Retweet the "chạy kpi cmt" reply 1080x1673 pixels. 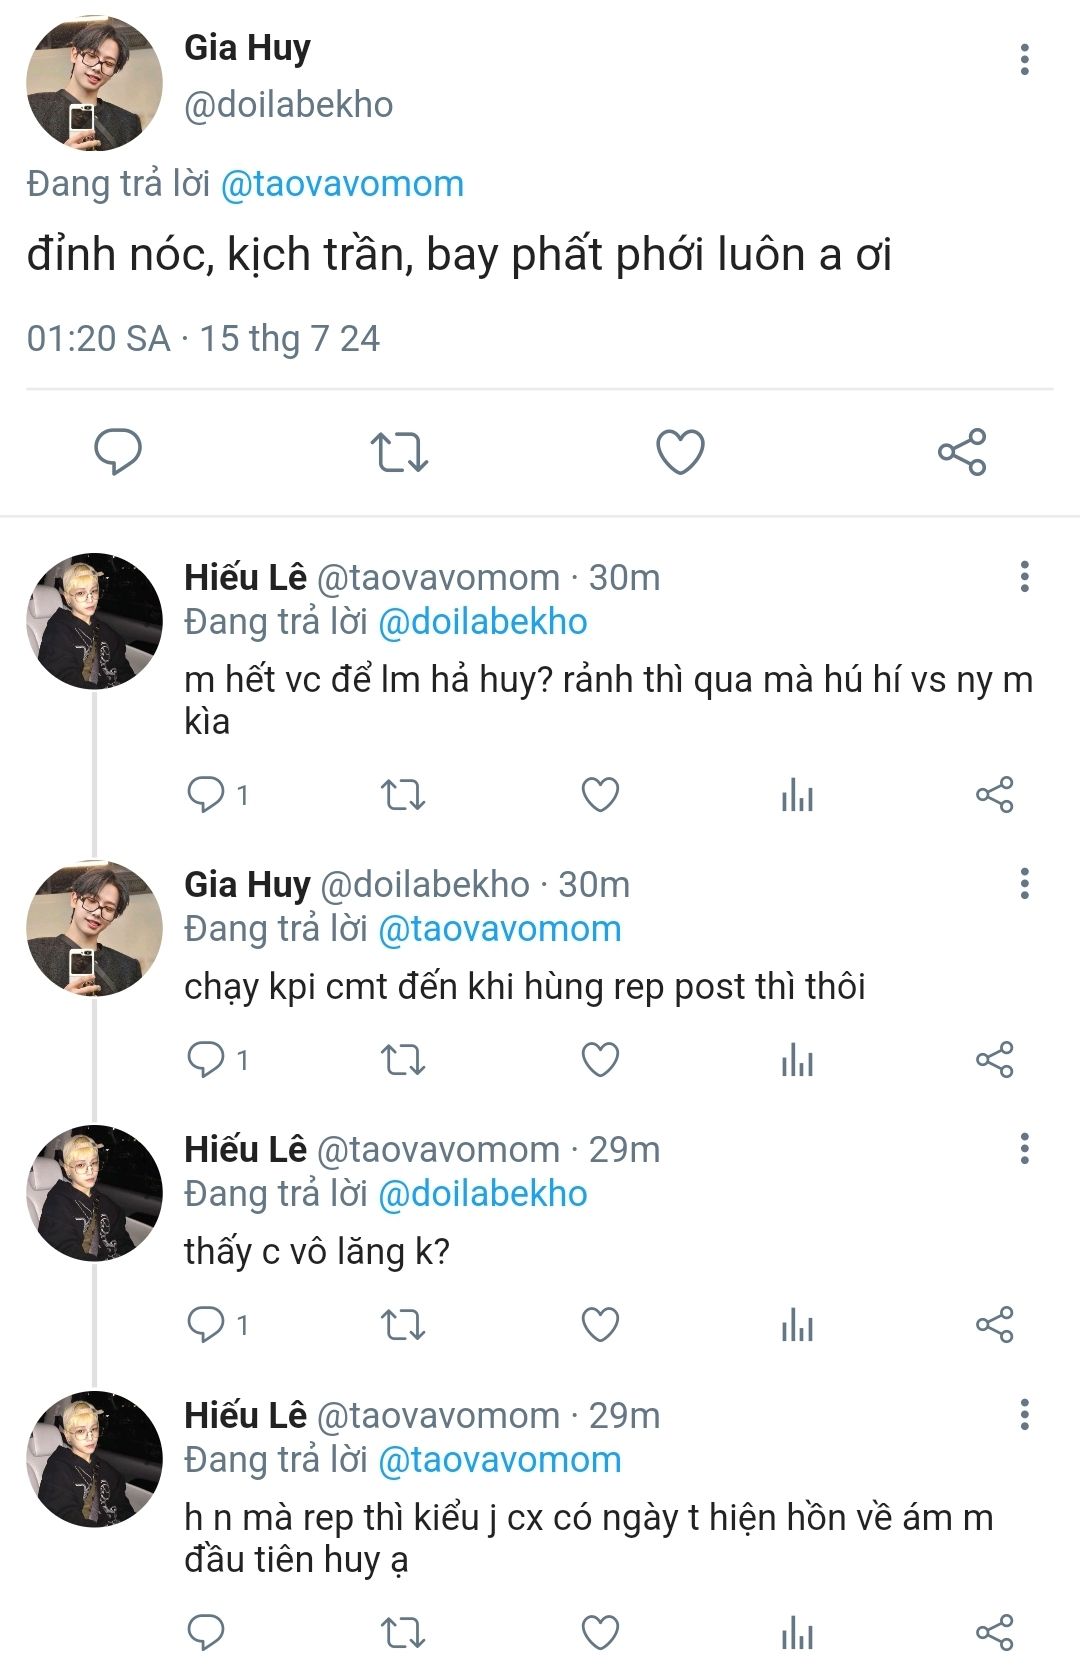tap(403, 1060)
